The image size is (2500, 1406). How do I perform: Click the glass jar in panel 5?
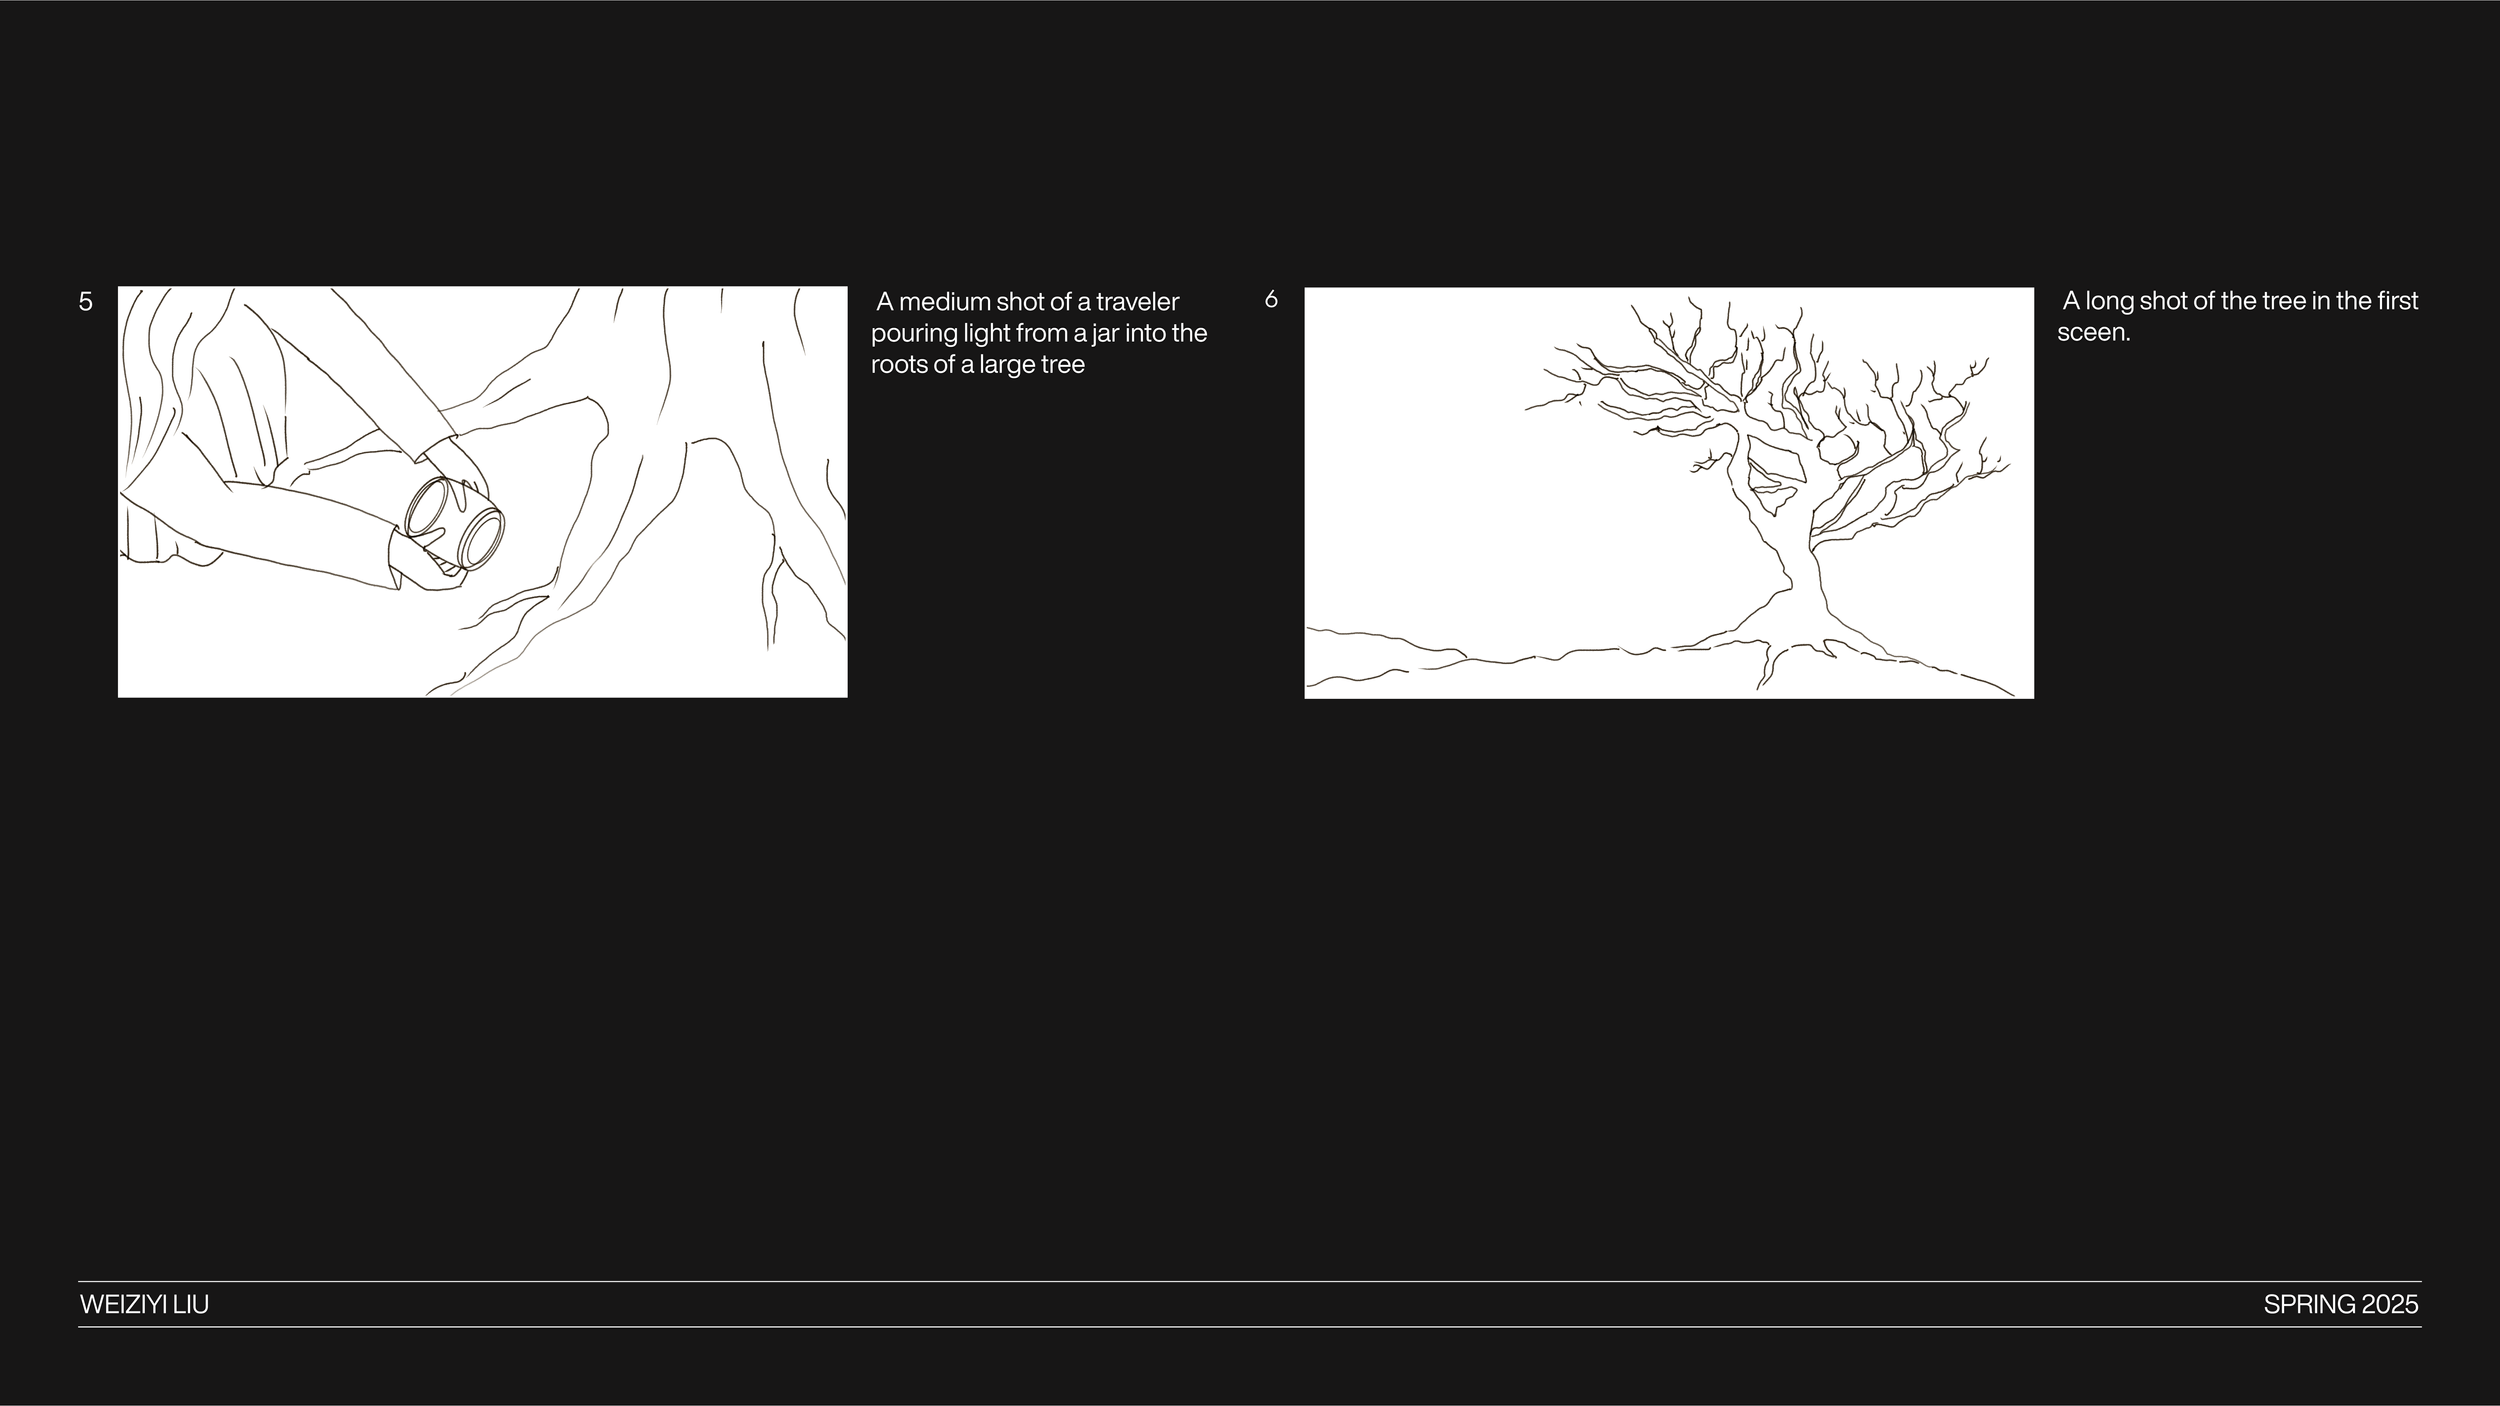coord(456,521)
